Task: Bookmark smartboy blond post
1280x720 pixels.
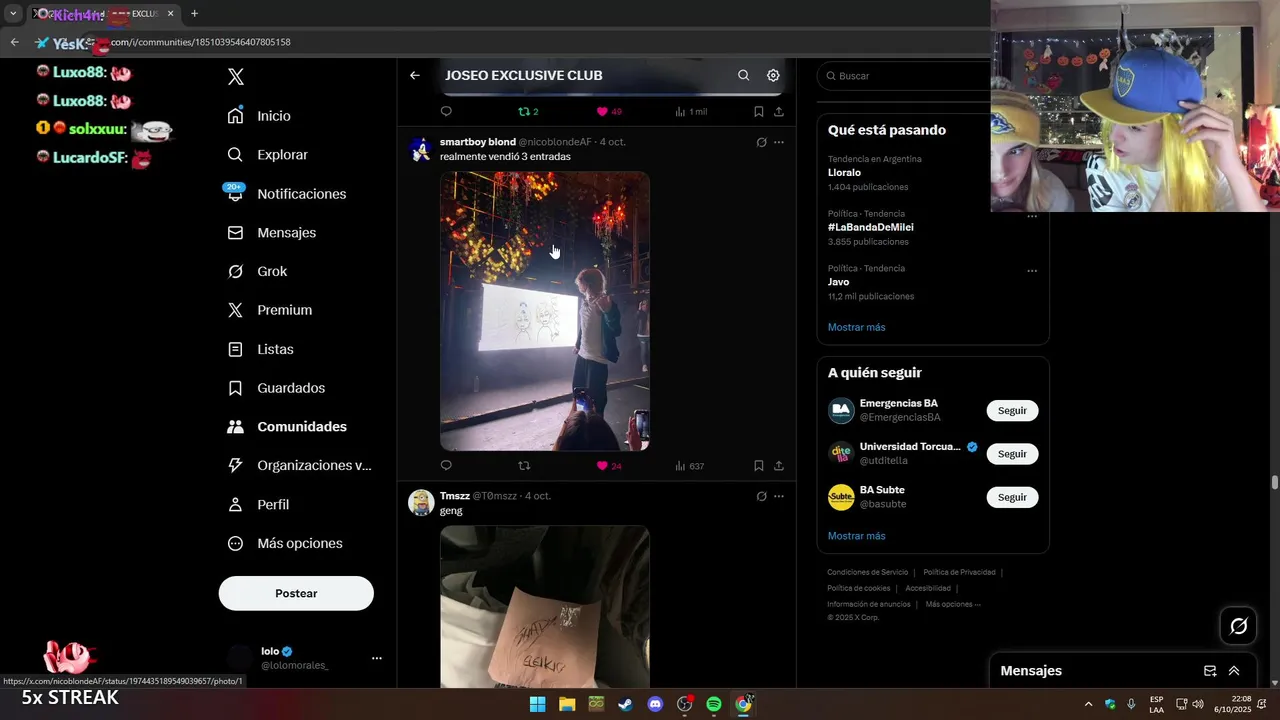Action: 759,466
